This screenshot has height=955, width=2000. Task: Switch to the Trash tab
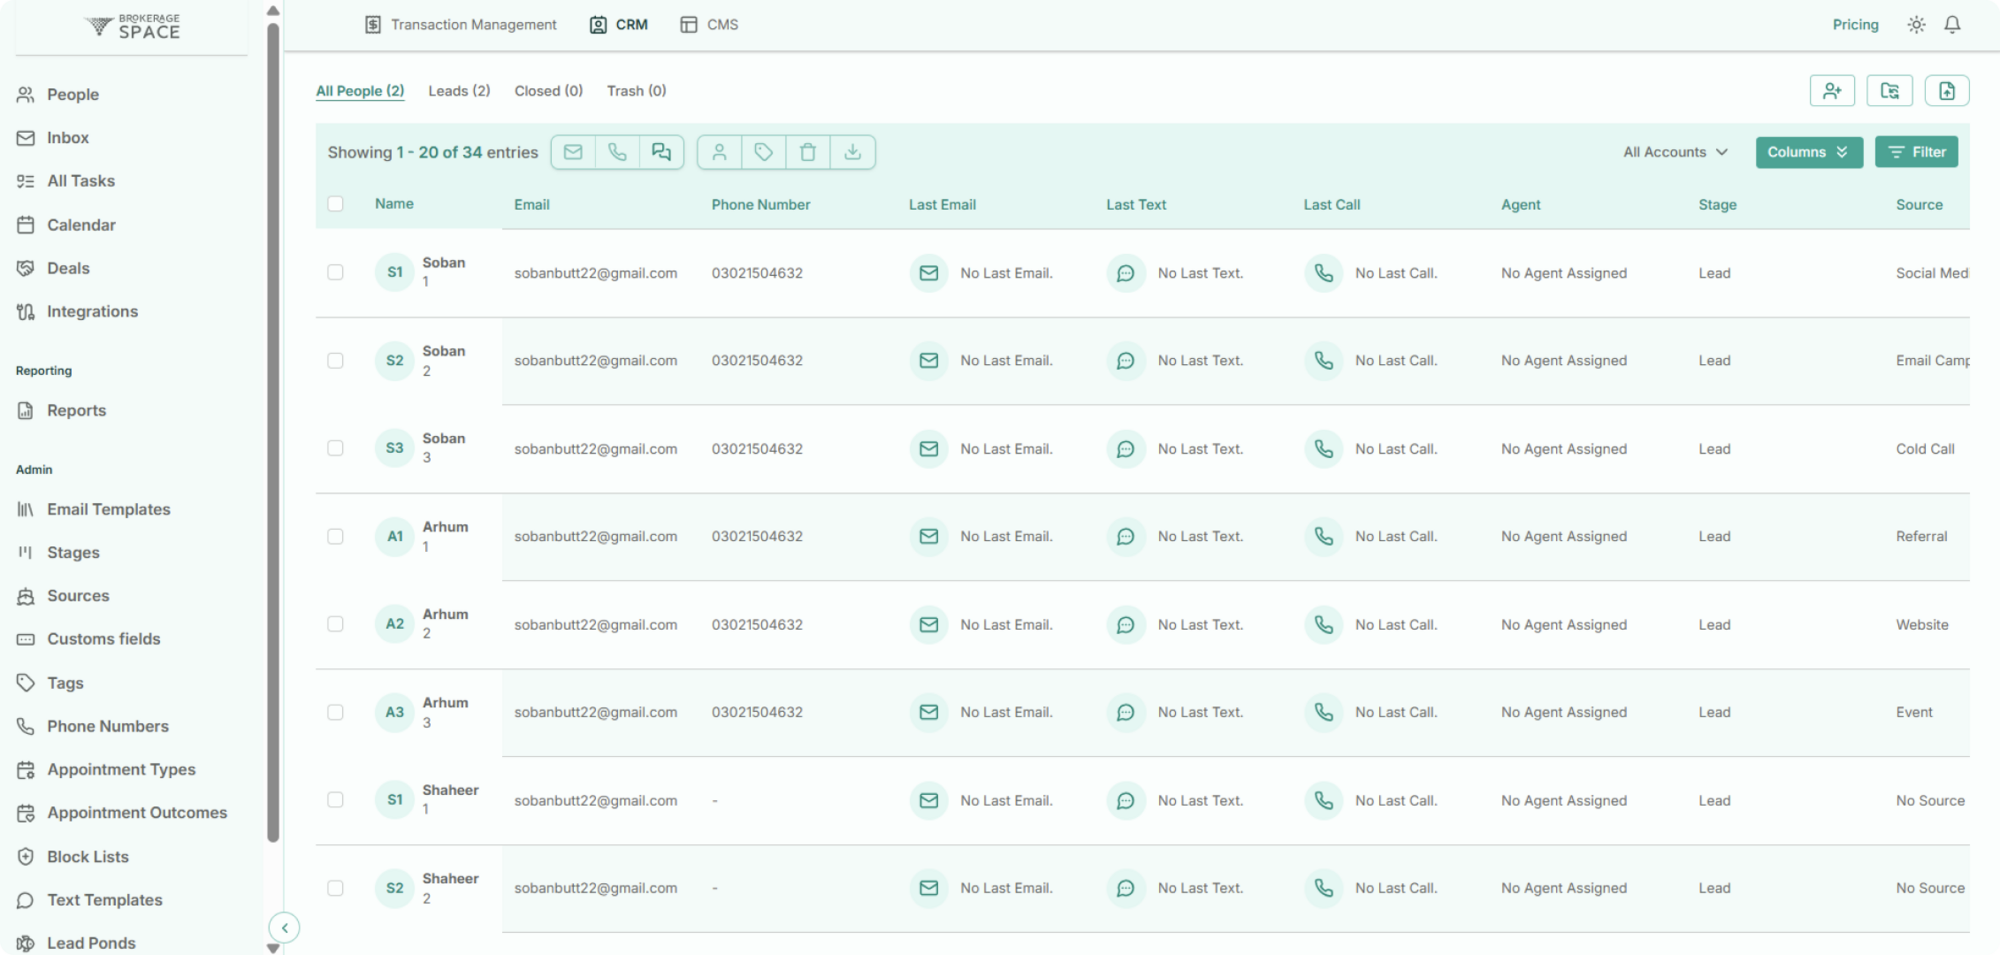pyautogui.click(x=636, y=91)
